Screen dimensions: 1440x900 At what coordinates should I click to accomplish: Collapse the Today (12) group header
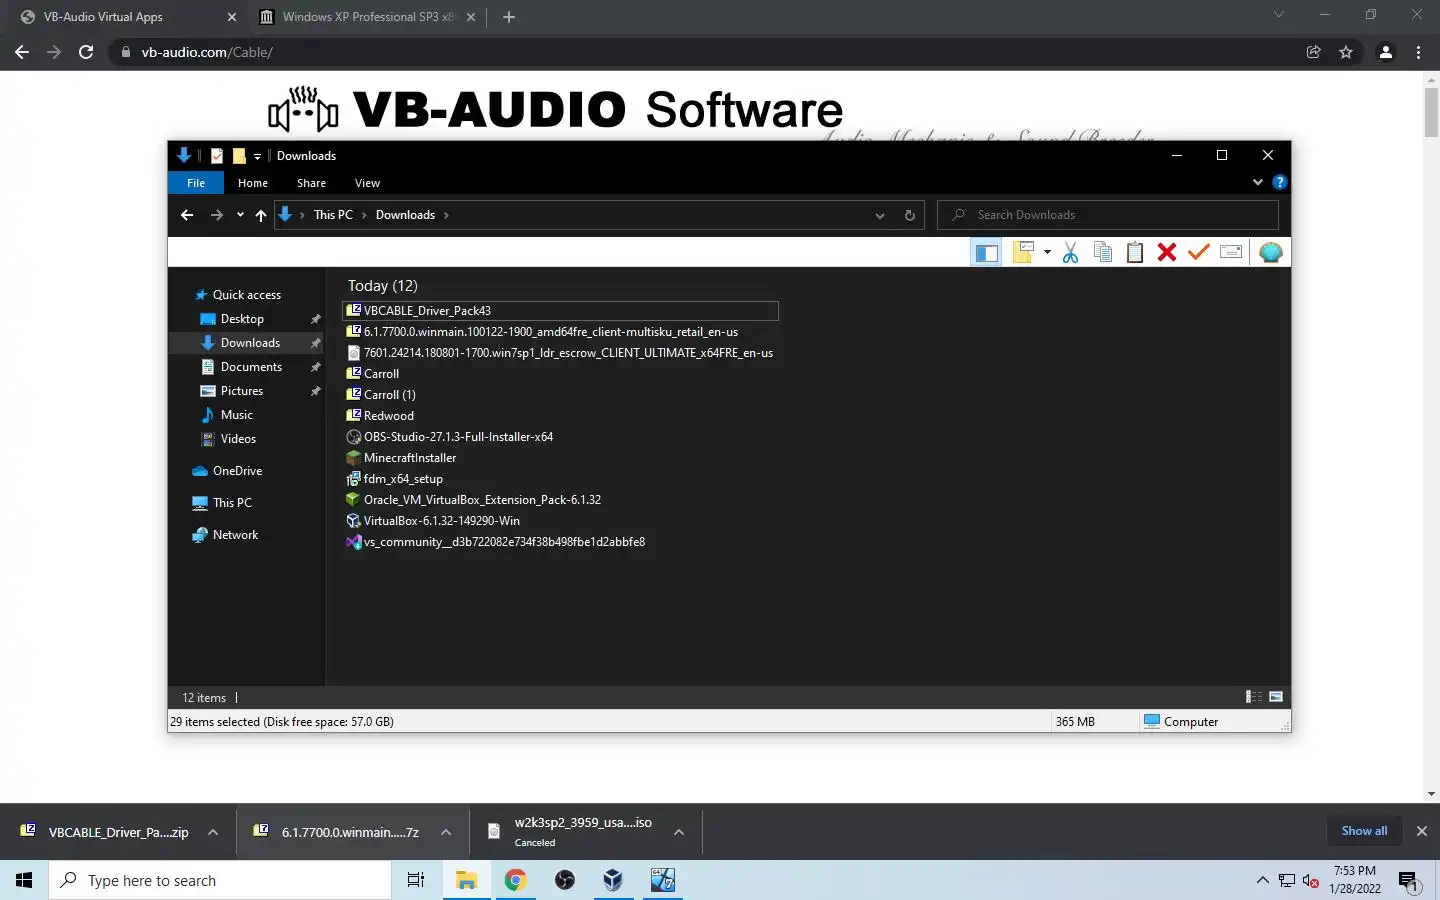pyautogui.click(x=383, y=286)
